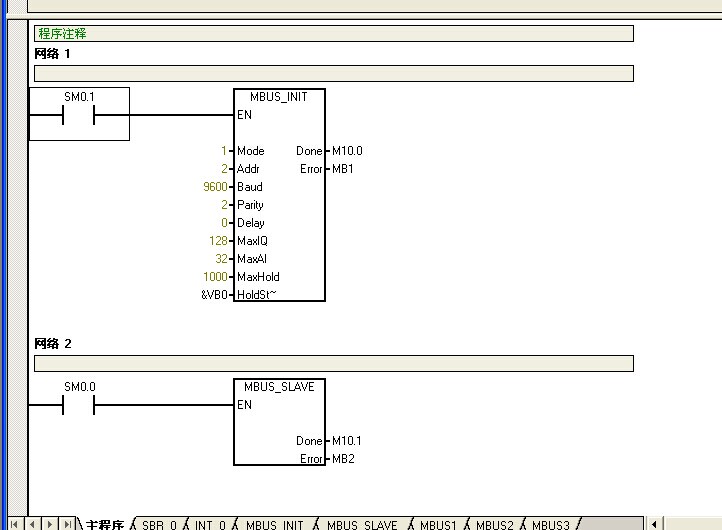
Task: Select Done output M10.1
Action: [347, 441]
